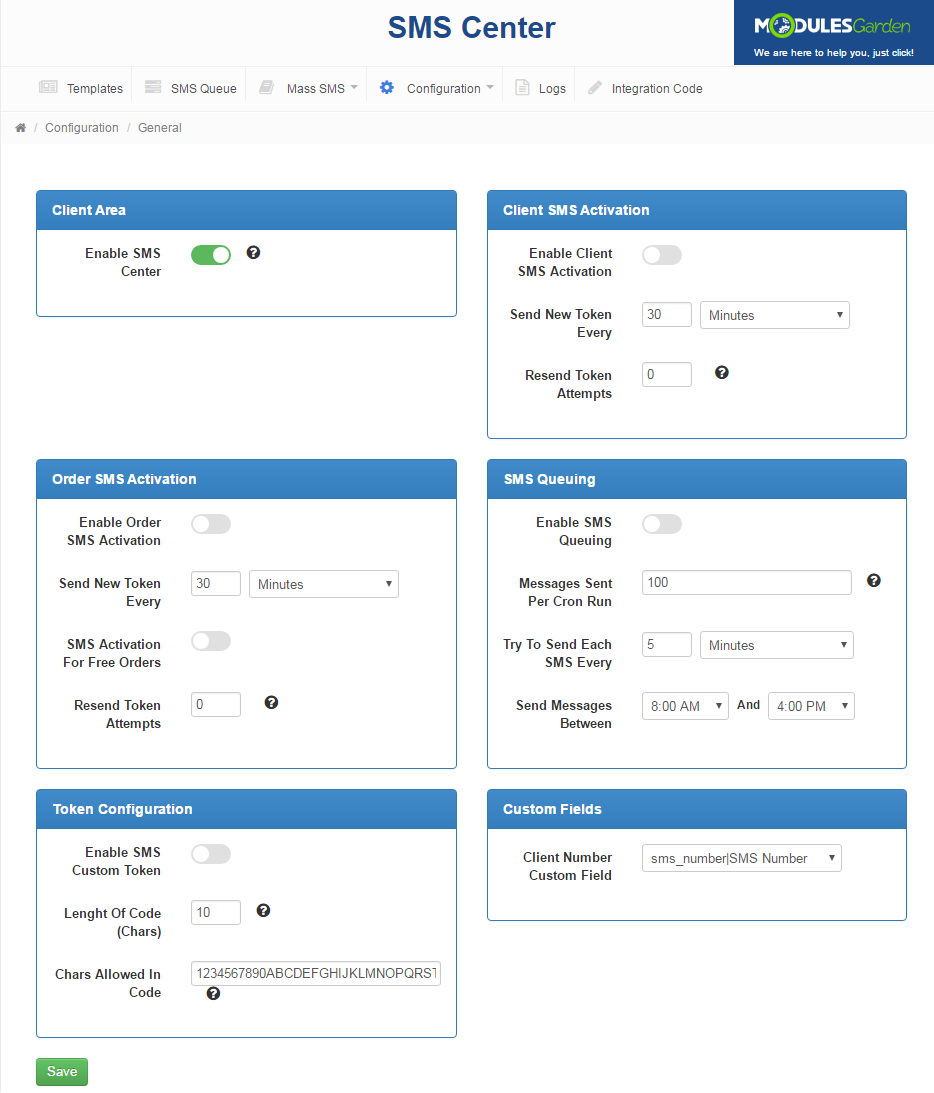Click the Integration Code pencil icon
The image size is (934, 1093).
point(595,87)
